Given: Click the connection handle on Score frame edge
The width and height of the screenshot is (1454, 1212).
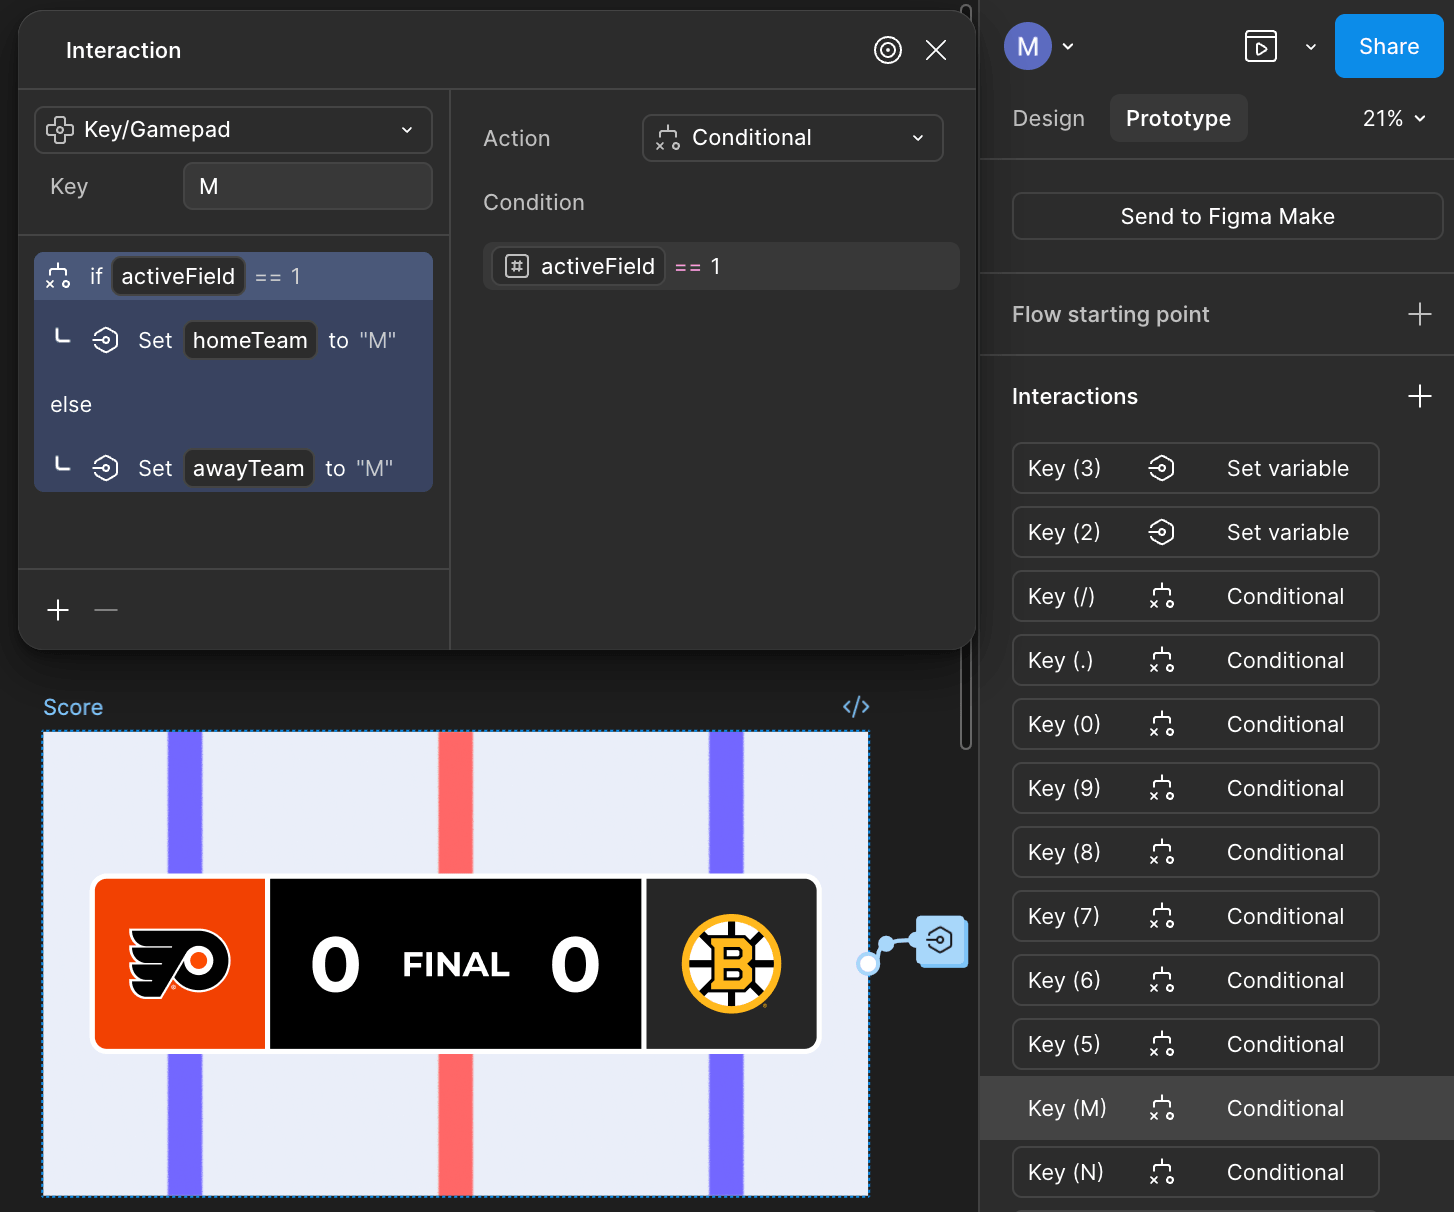Looking at the screenshot, I should 868,964.
